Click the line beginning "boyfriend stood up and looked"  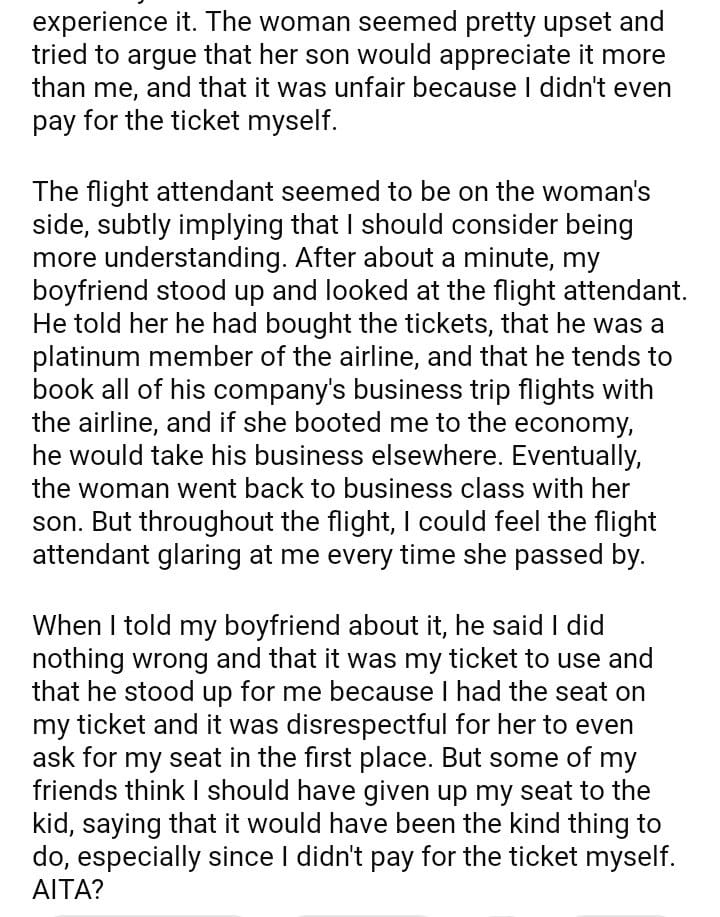point(360,291)
